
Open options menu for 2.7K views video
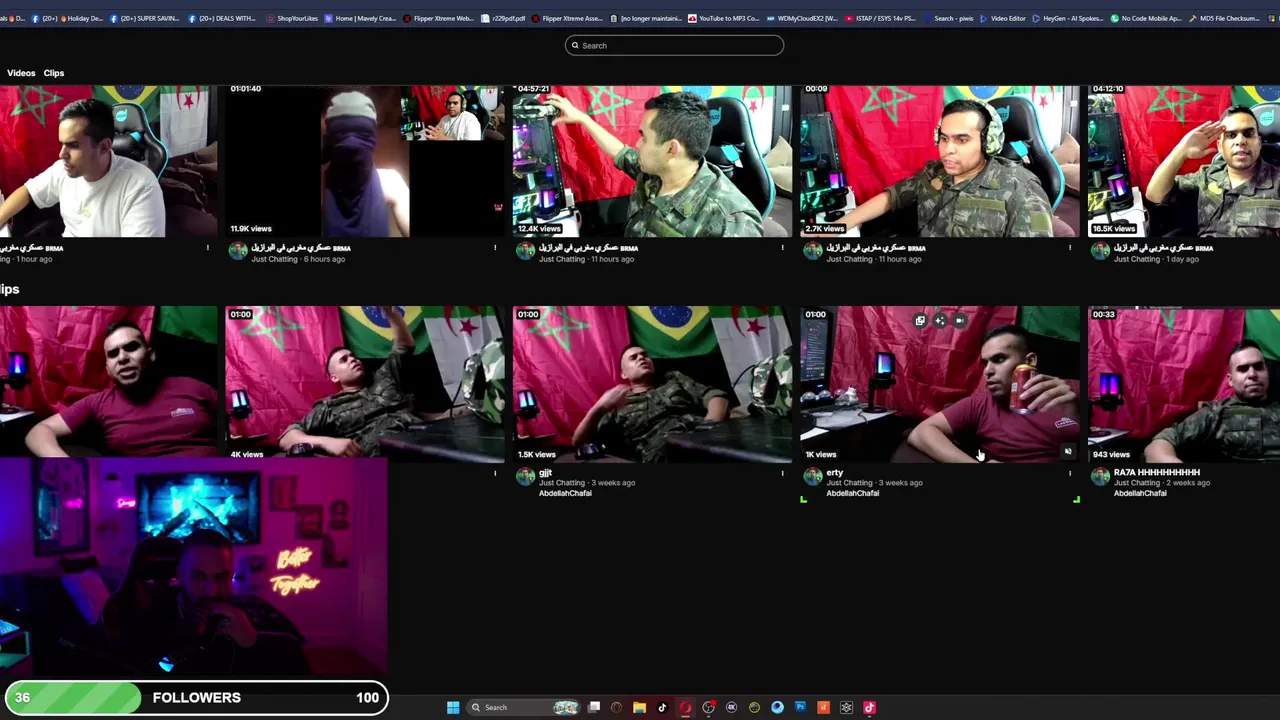(x=1070, y=248)
